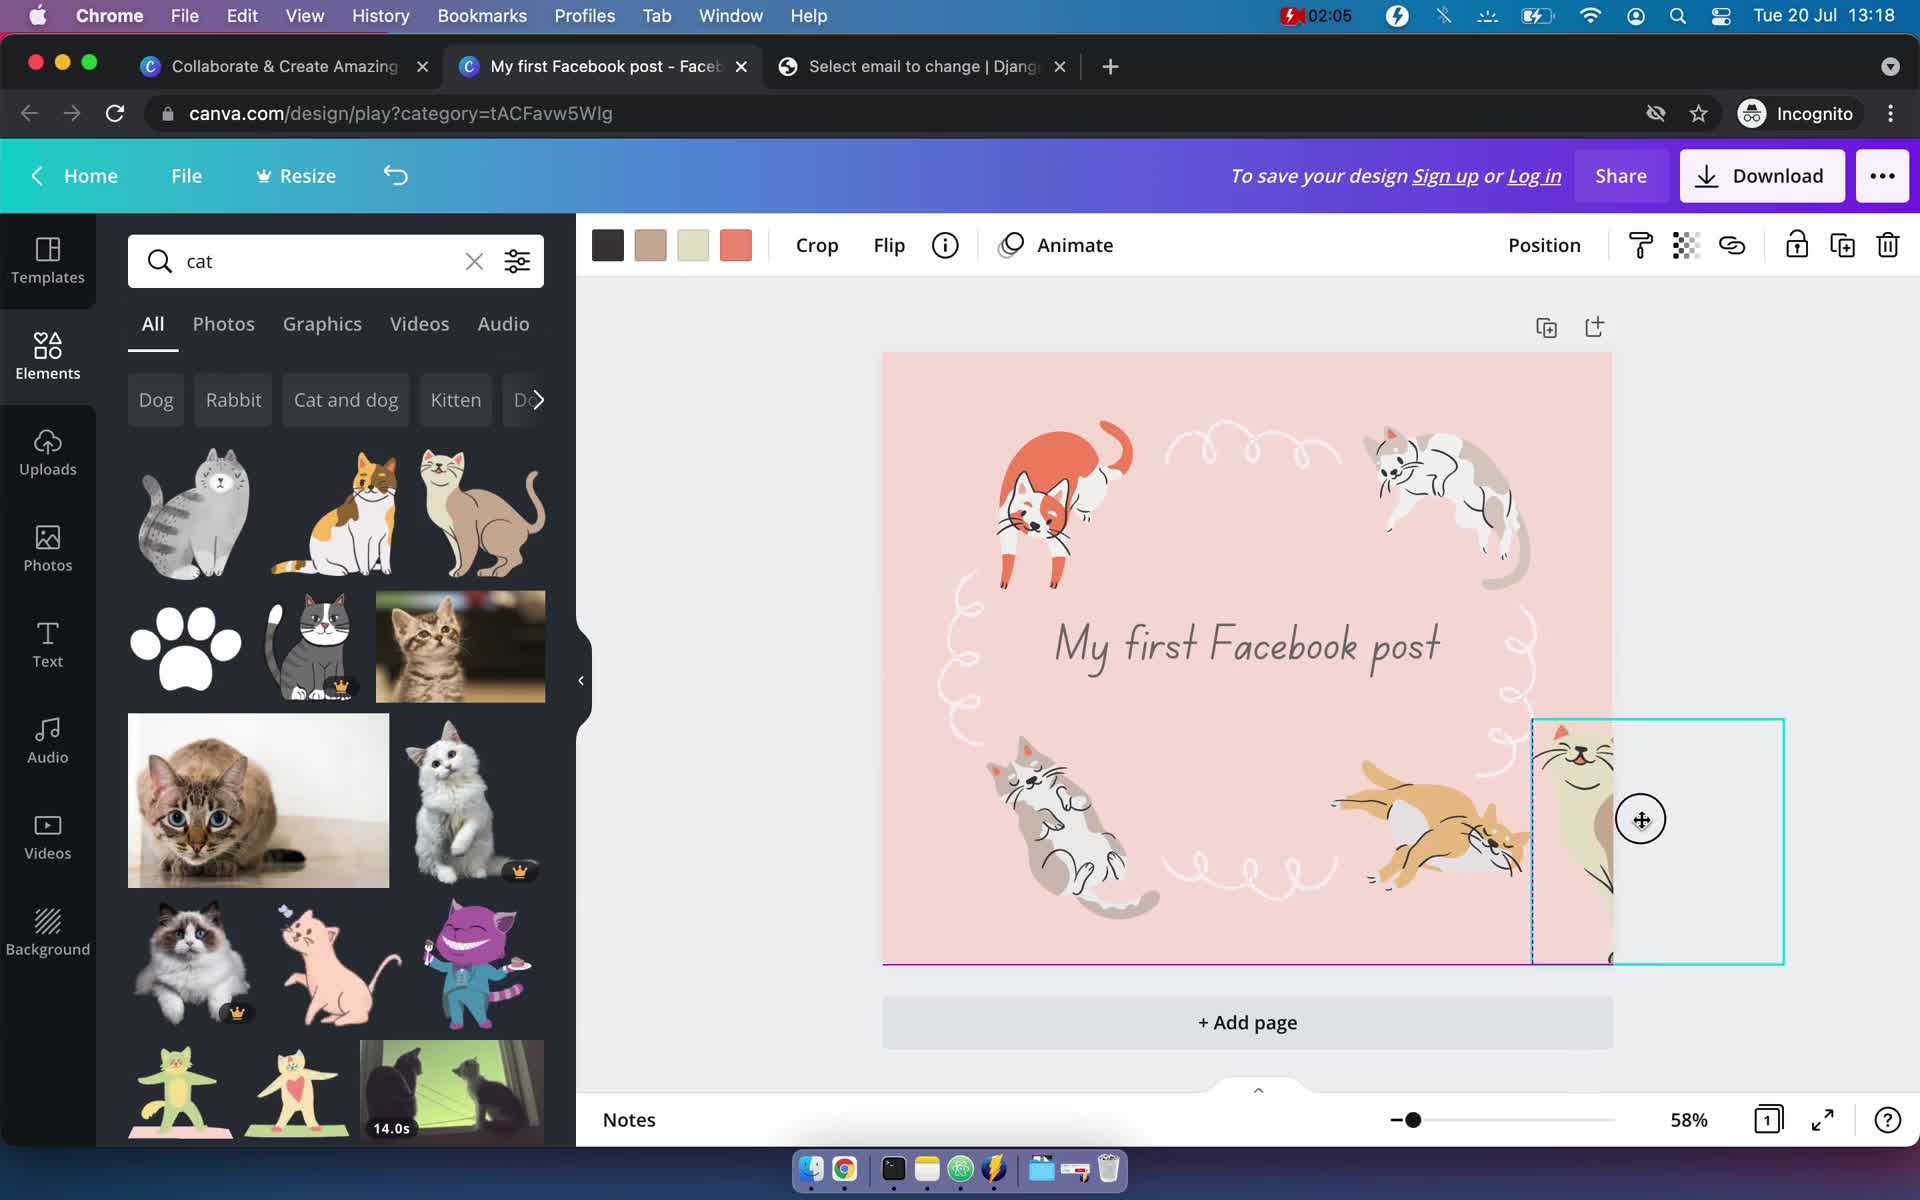Duplicate page icon above canvas

pos(1546,327)
